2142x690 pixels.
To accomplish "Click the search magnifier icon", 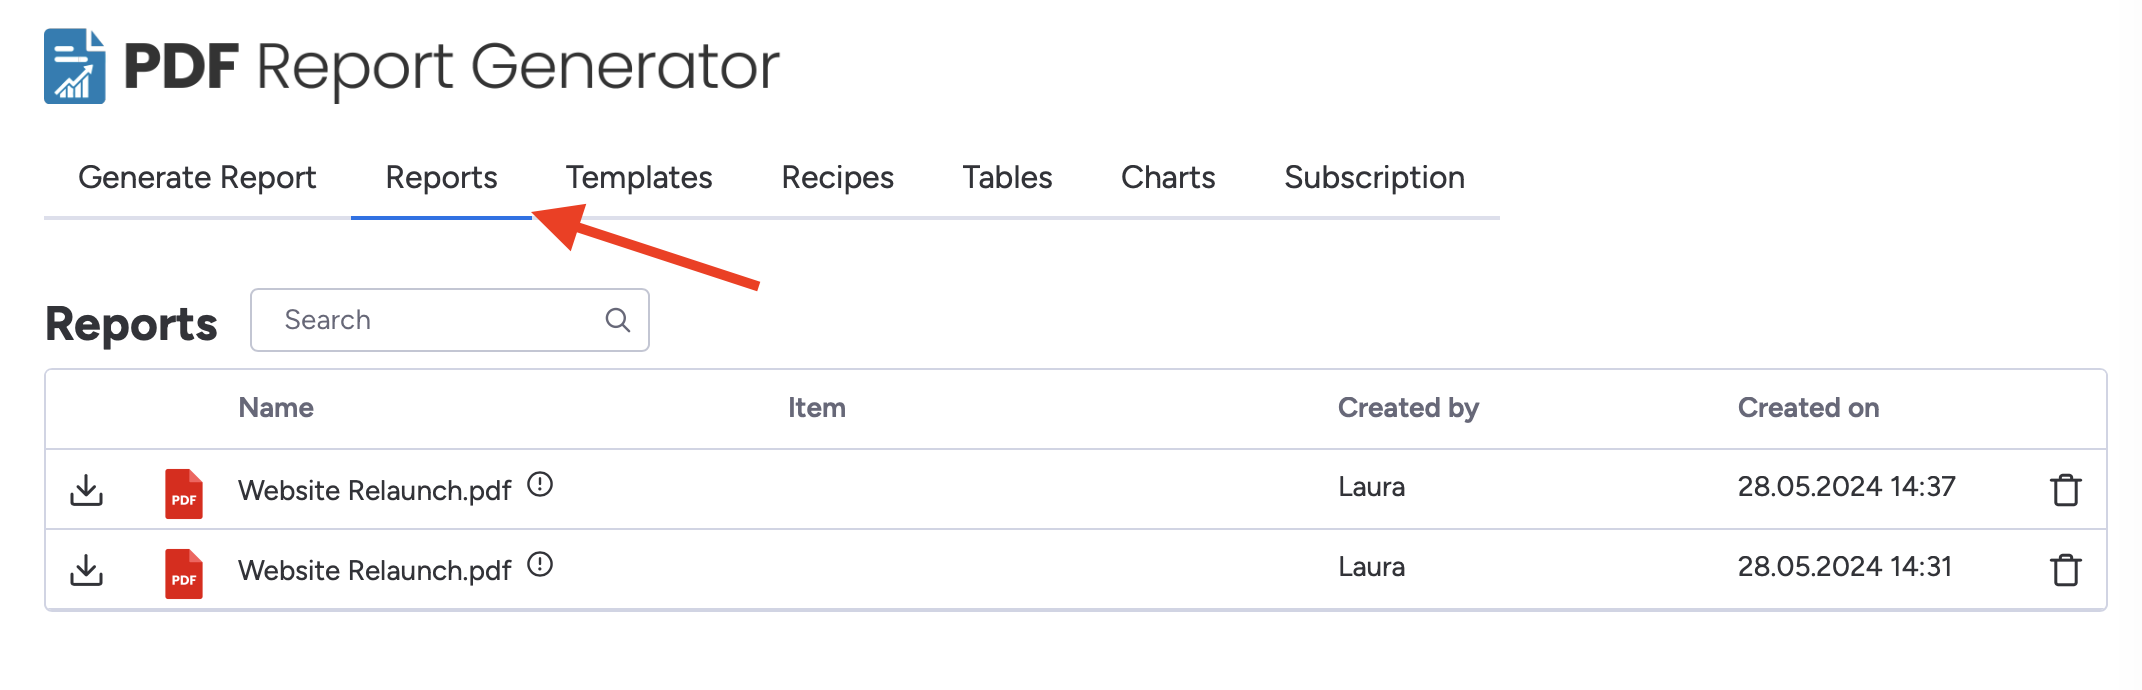I will click(618, 320).
